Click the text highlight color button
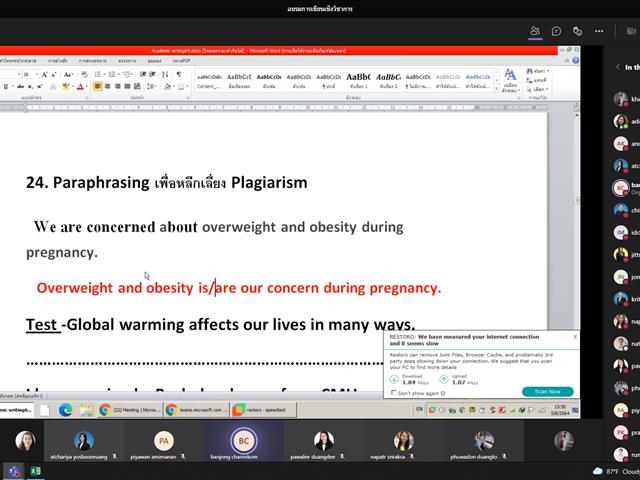Image resolution: width=640 pixels, height=480 pixels. point(66,87)
